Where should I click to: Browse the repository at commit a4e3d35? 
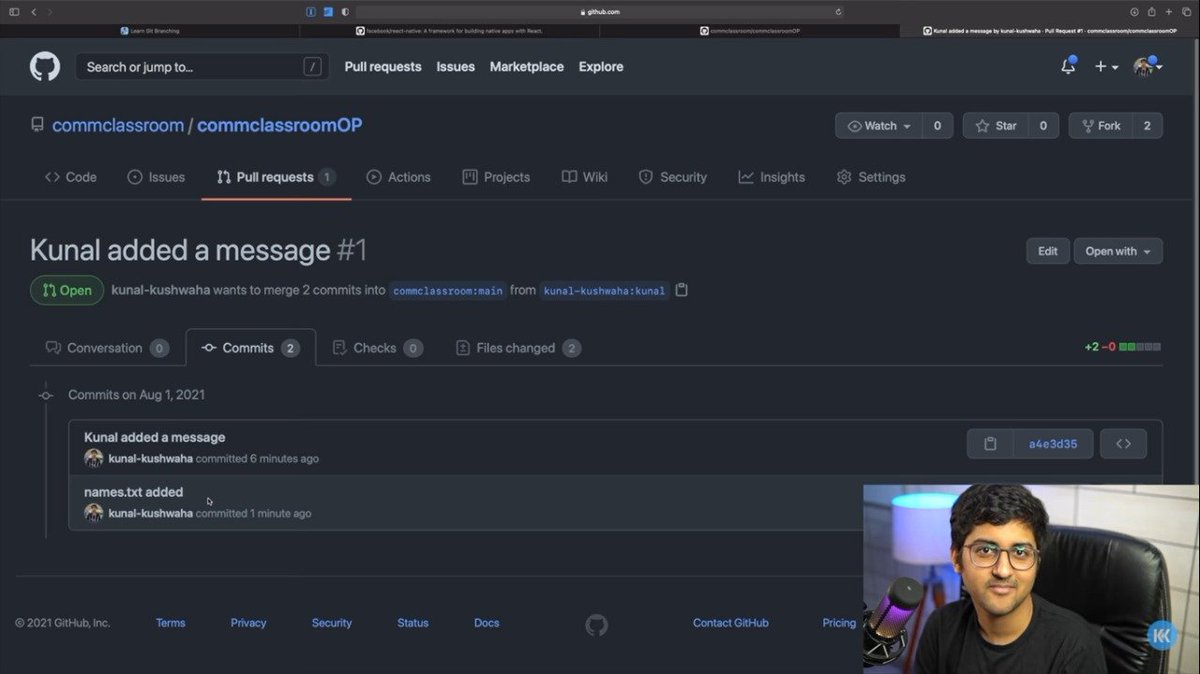[1123, 444]
